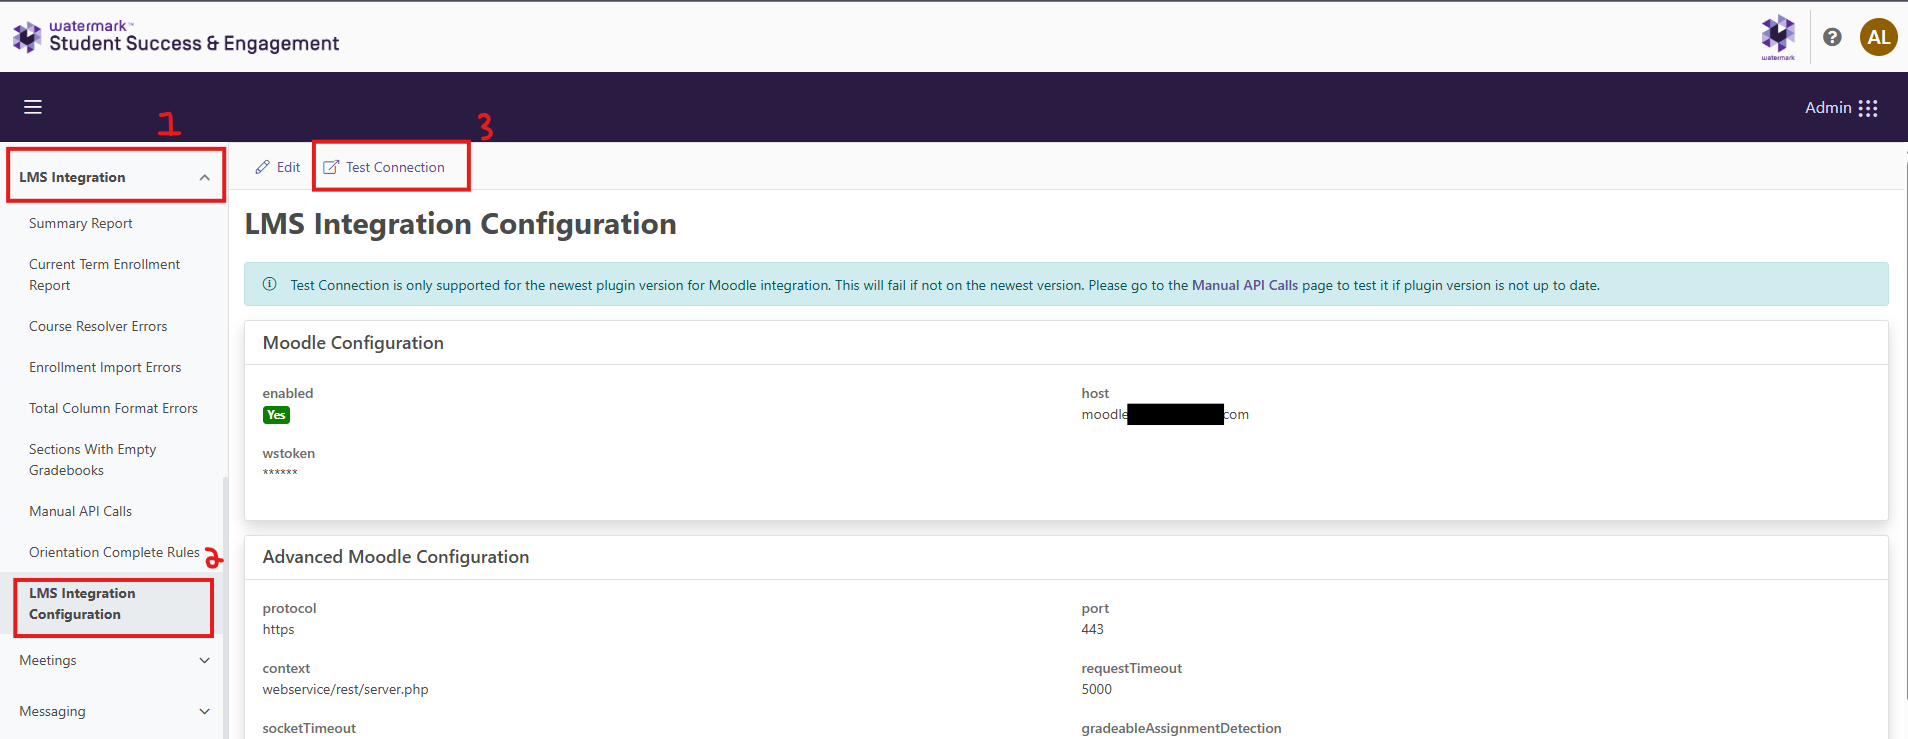Click the Test Connection external-link icon
This screenshot has width=1908, height=739.
click(x=331, y=167)
